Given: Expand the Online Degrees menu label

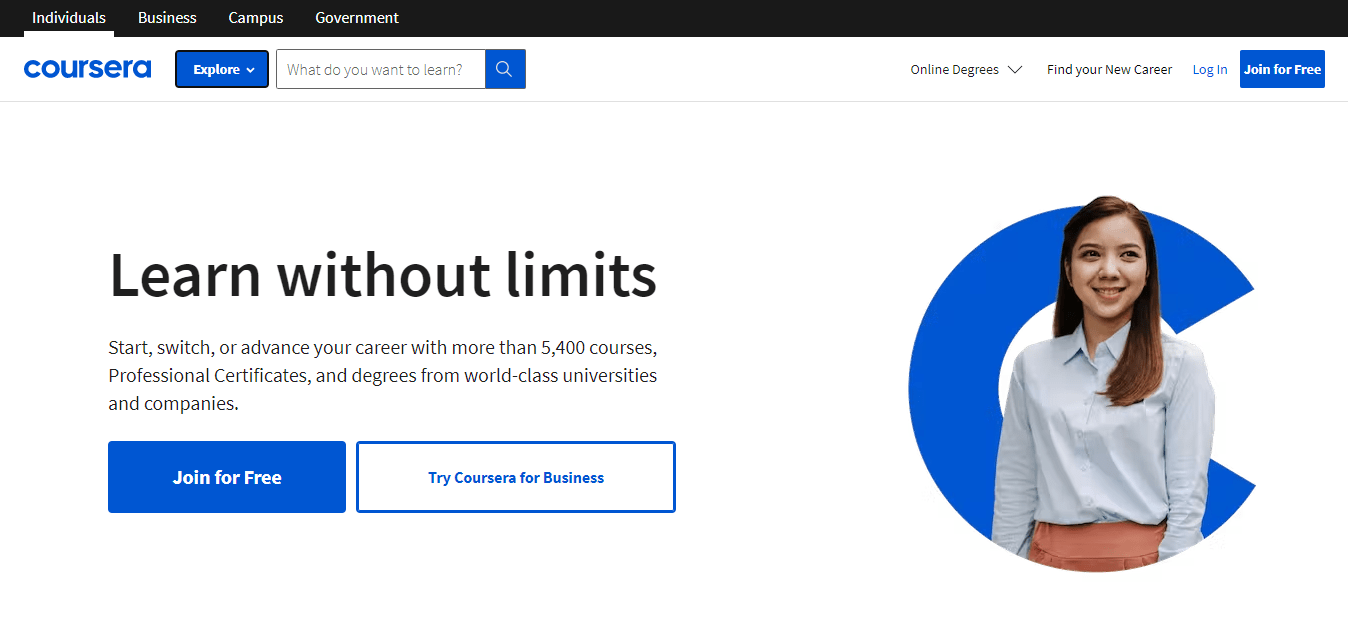Looking at the screenshot, I should click(x=954, y=70).
